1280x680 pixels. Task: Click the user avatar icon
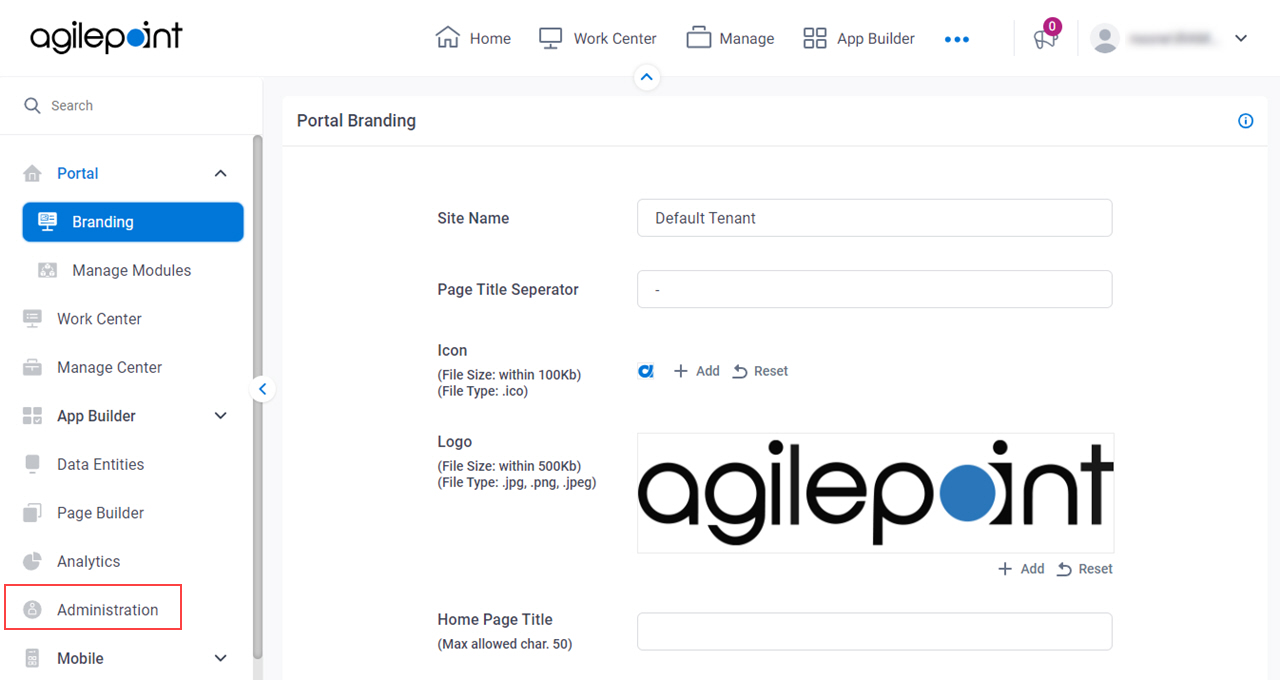[x=1104, y=39]
